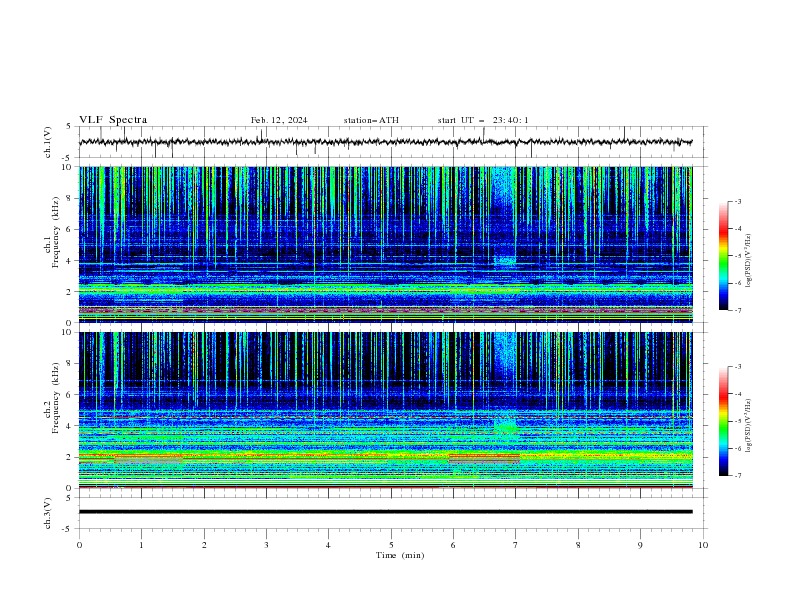Click the ch.2 color bar "log(PSD)(V²/Hz)" label
Viewport: 792px width, 612px height.
(748, 426)
